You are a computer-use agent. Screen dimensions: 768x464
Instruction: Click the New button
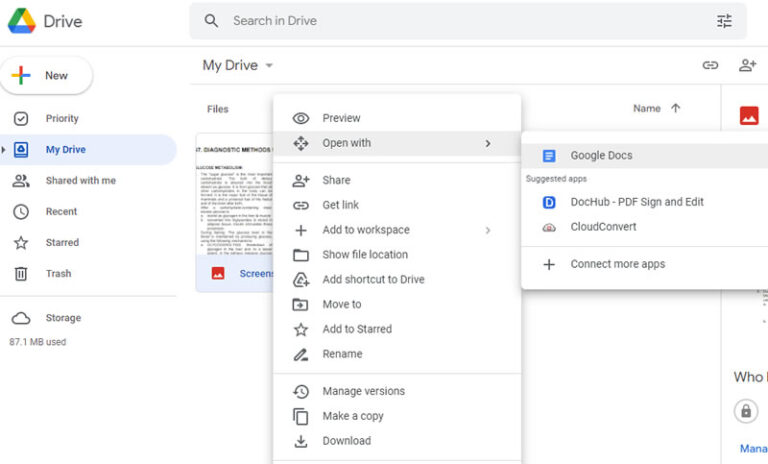pyautogui.click(x=47, y=76)
